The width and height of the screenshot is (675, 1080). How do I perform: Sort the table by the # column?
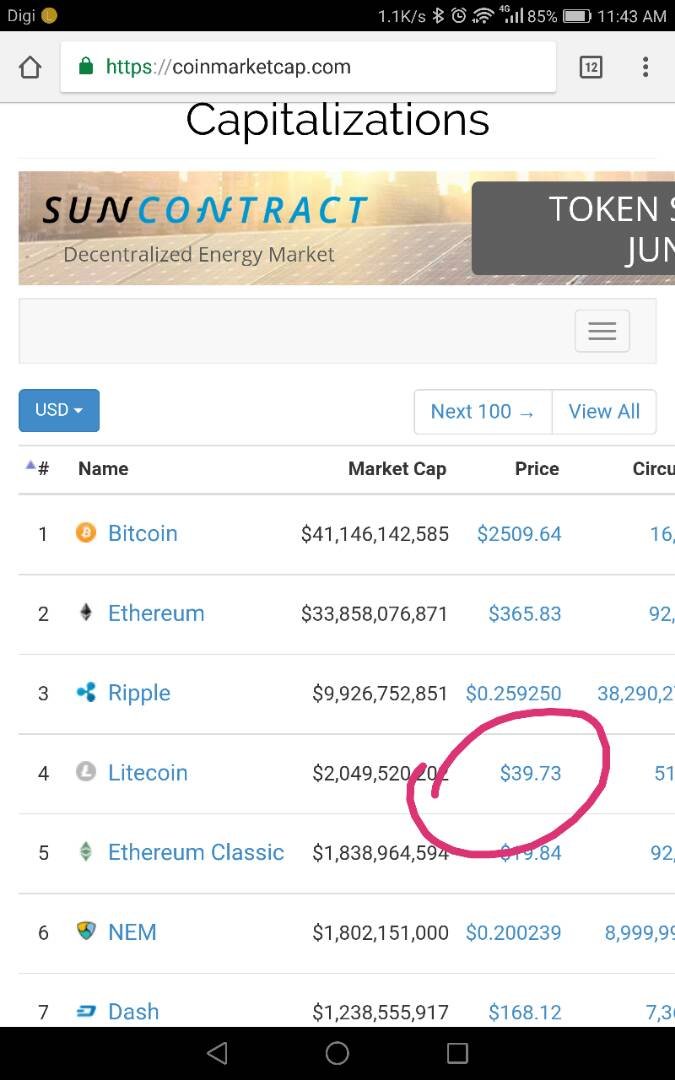click(38, 468)
